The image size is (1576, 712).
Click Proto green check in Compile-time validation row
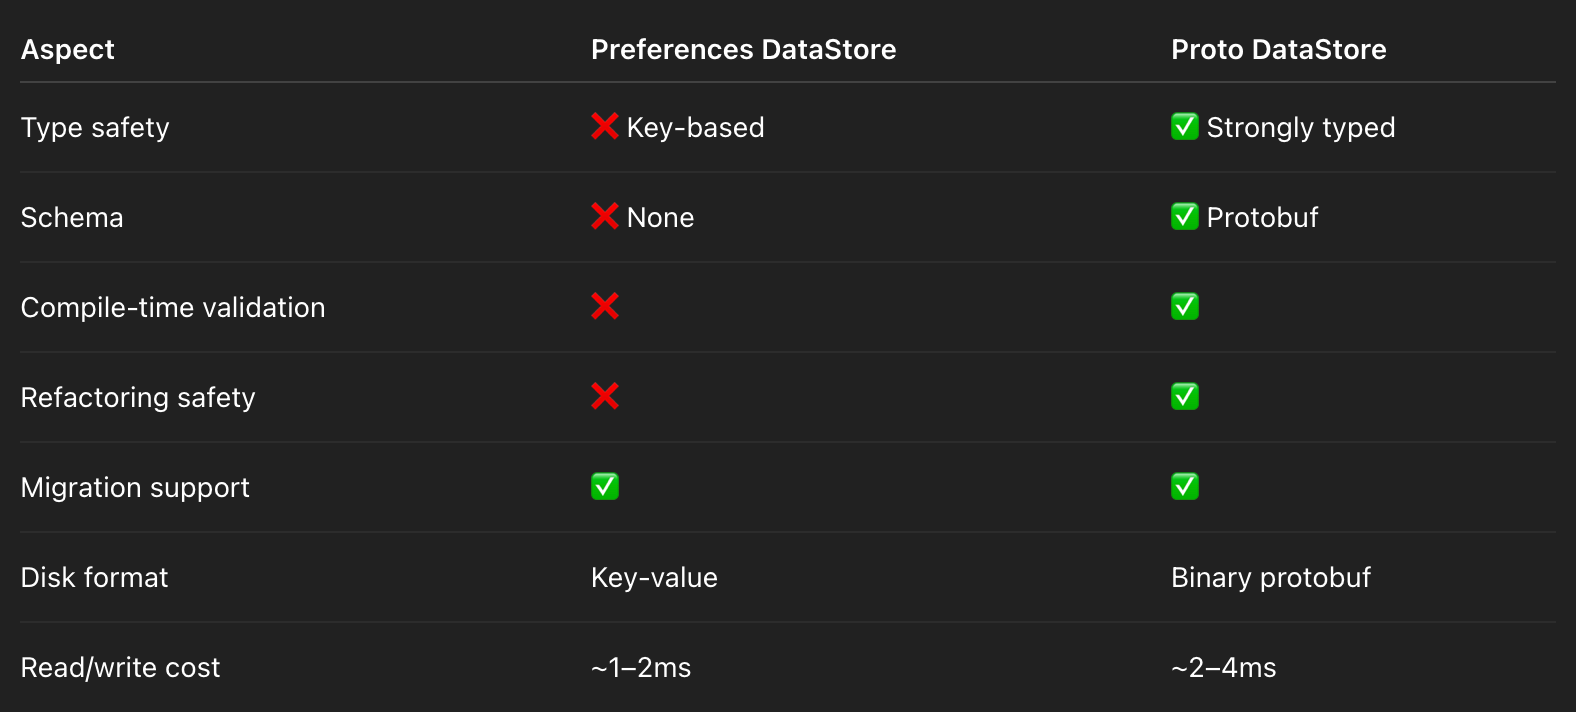point(1185,307)
